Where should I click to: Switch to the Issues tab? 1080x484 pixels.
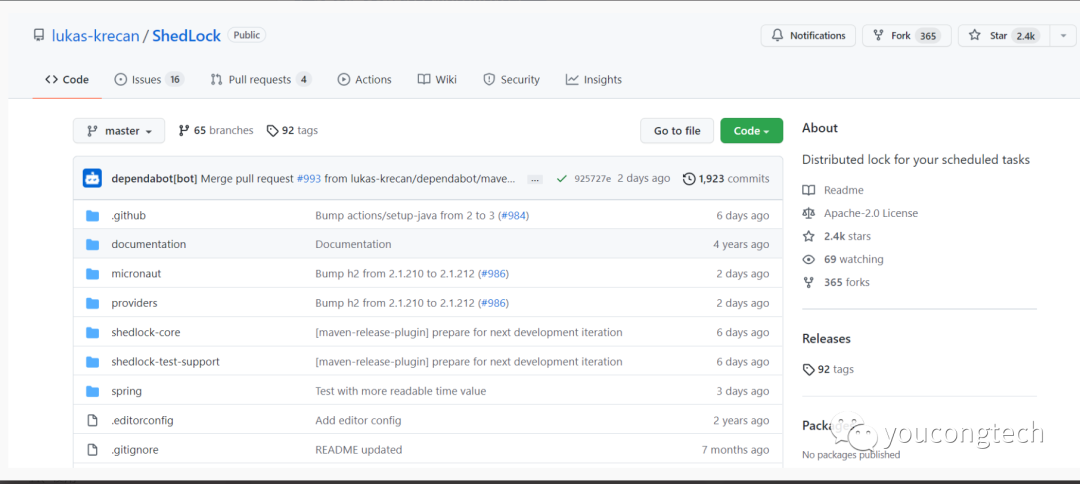coord(148,80)
